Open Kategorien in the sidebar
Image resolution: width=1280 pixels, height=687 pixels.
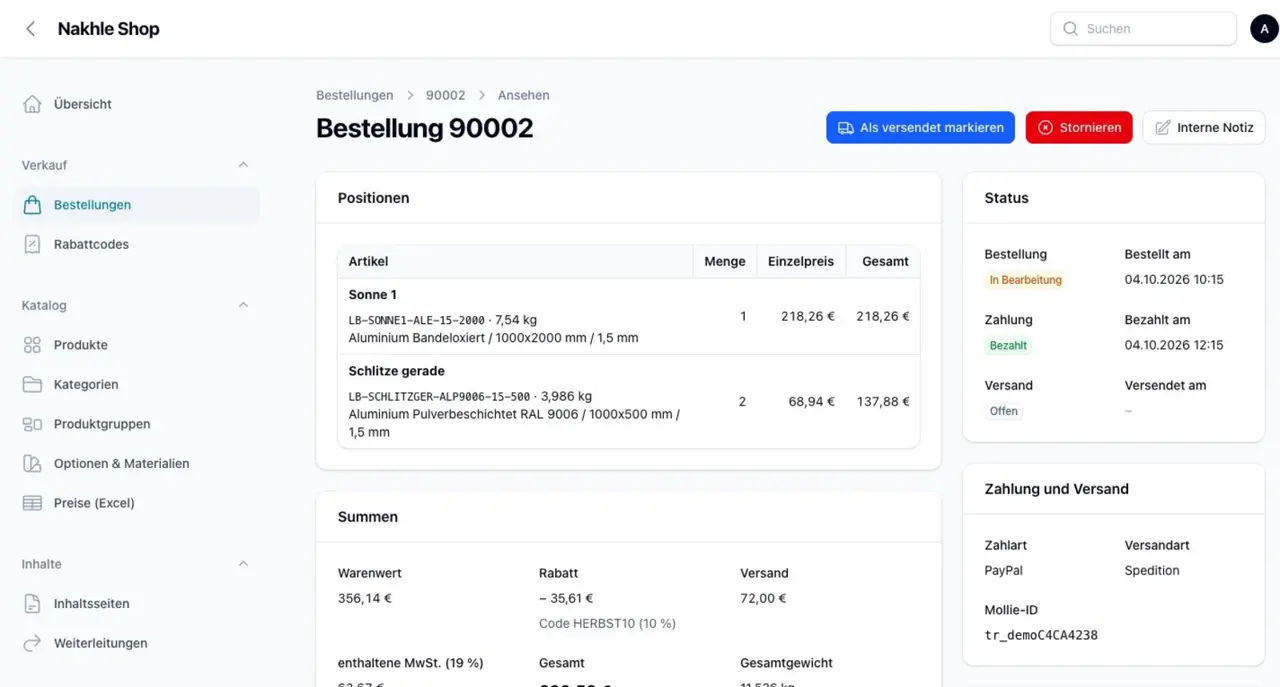[136, 384]
